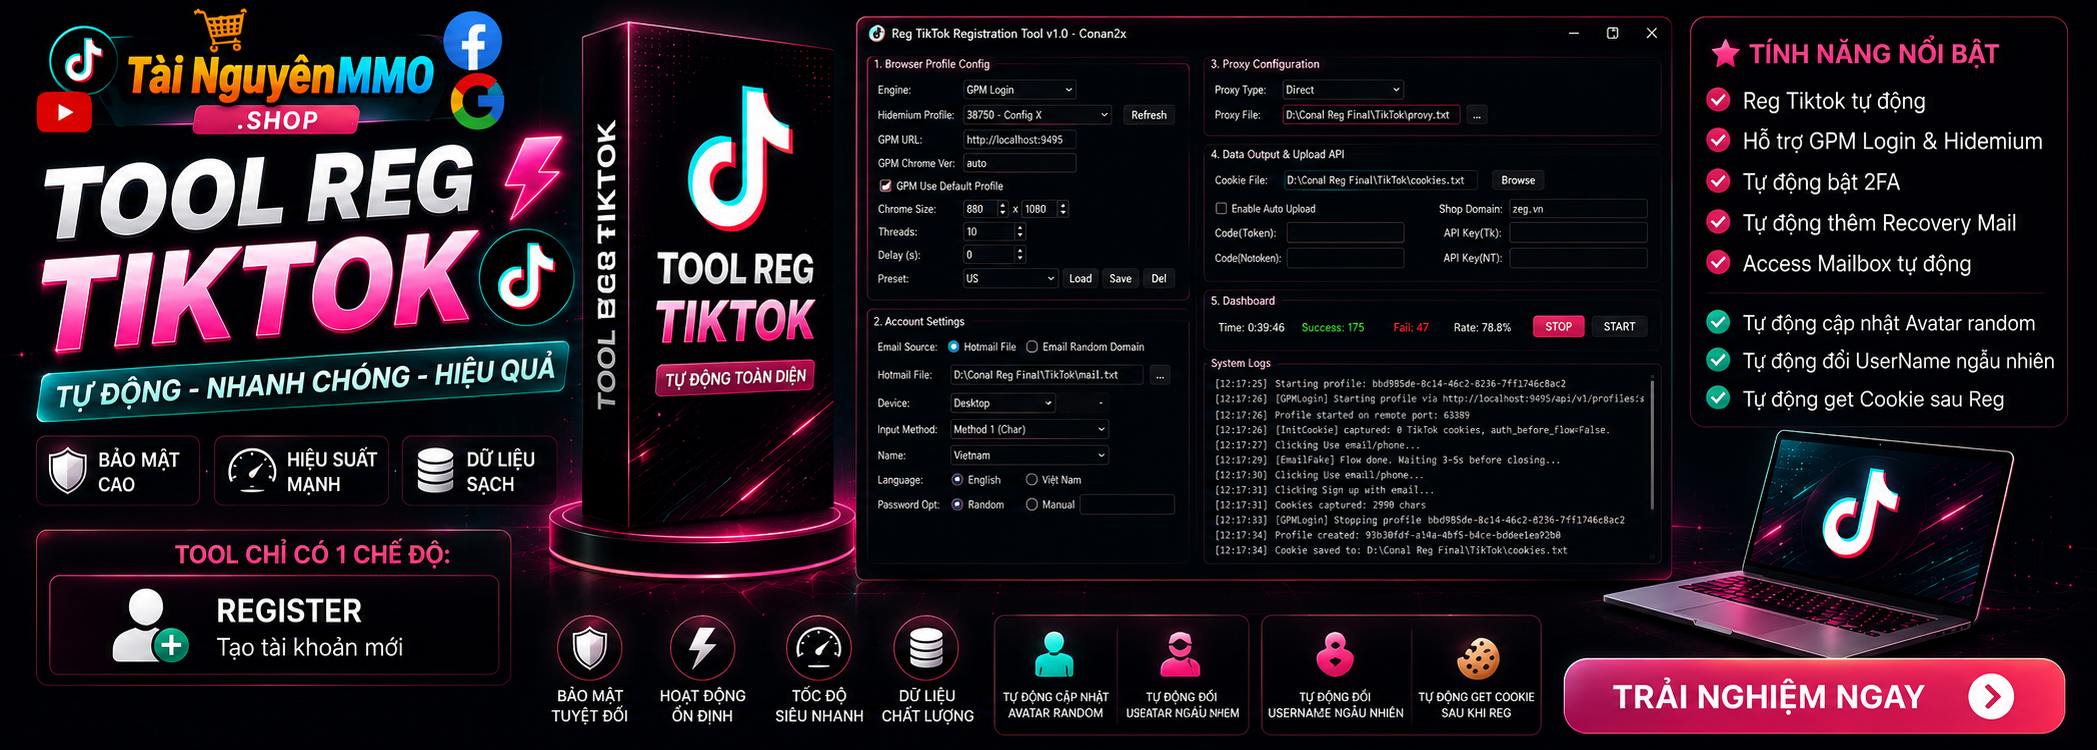2097x750 pixels.
Task: Click the red STOP button
Action: point(1558,327)
